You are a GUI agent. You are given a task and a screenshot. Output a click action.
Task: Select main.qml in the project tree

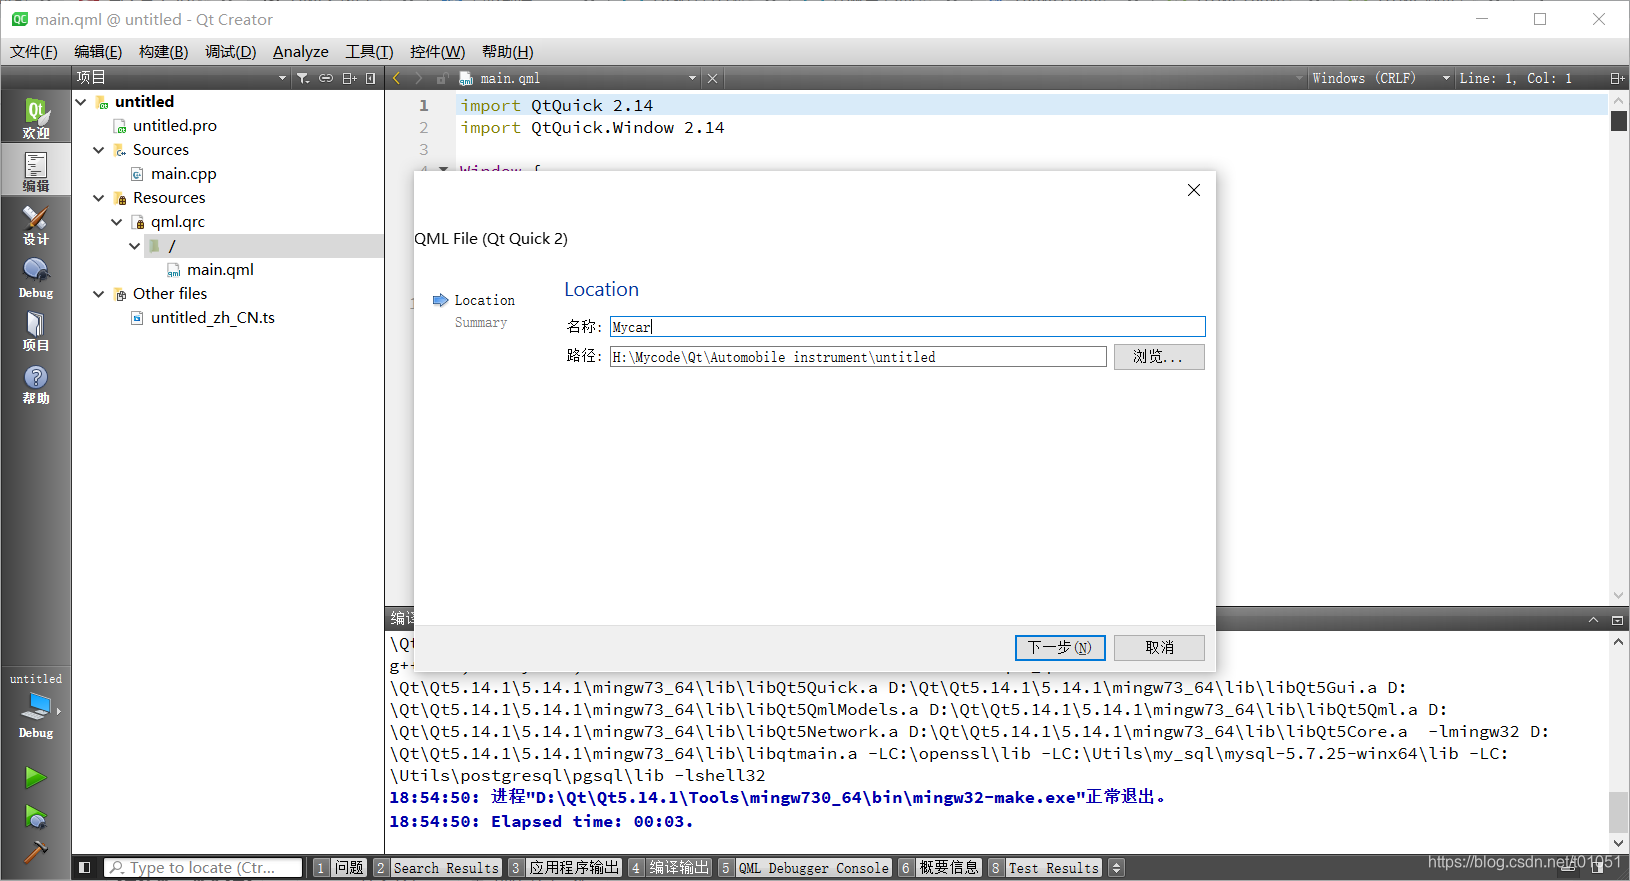(220, 270)
